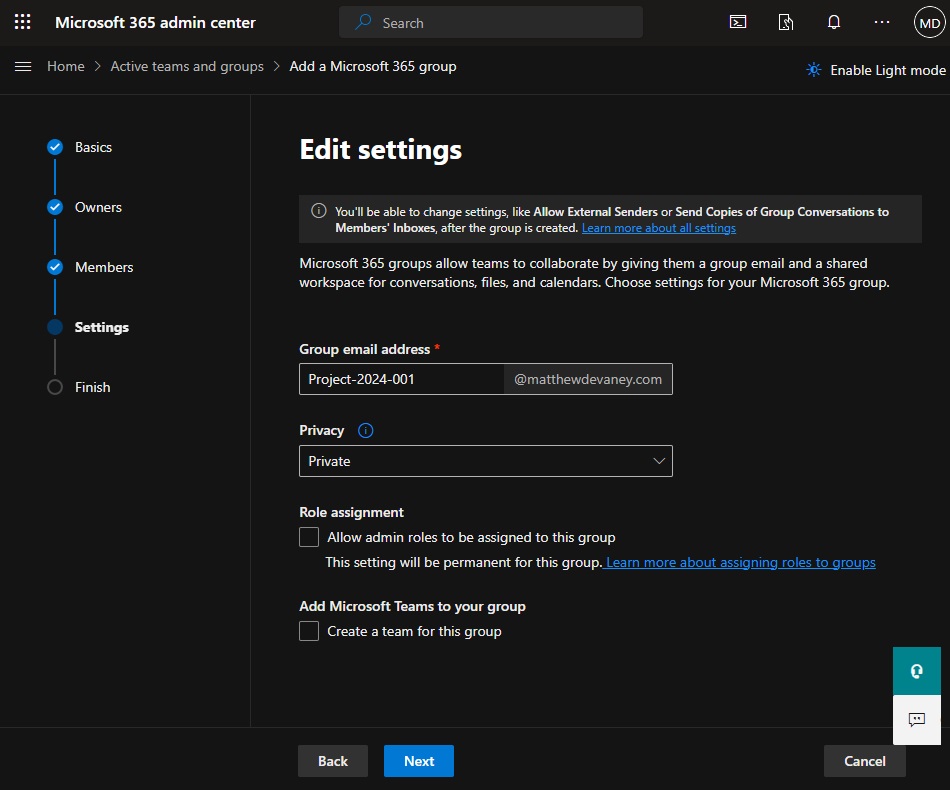This screenshot has width=950, height=790.
Task: Click the @matthewdevaney.com domain suffix
Action: click(588, 379)
